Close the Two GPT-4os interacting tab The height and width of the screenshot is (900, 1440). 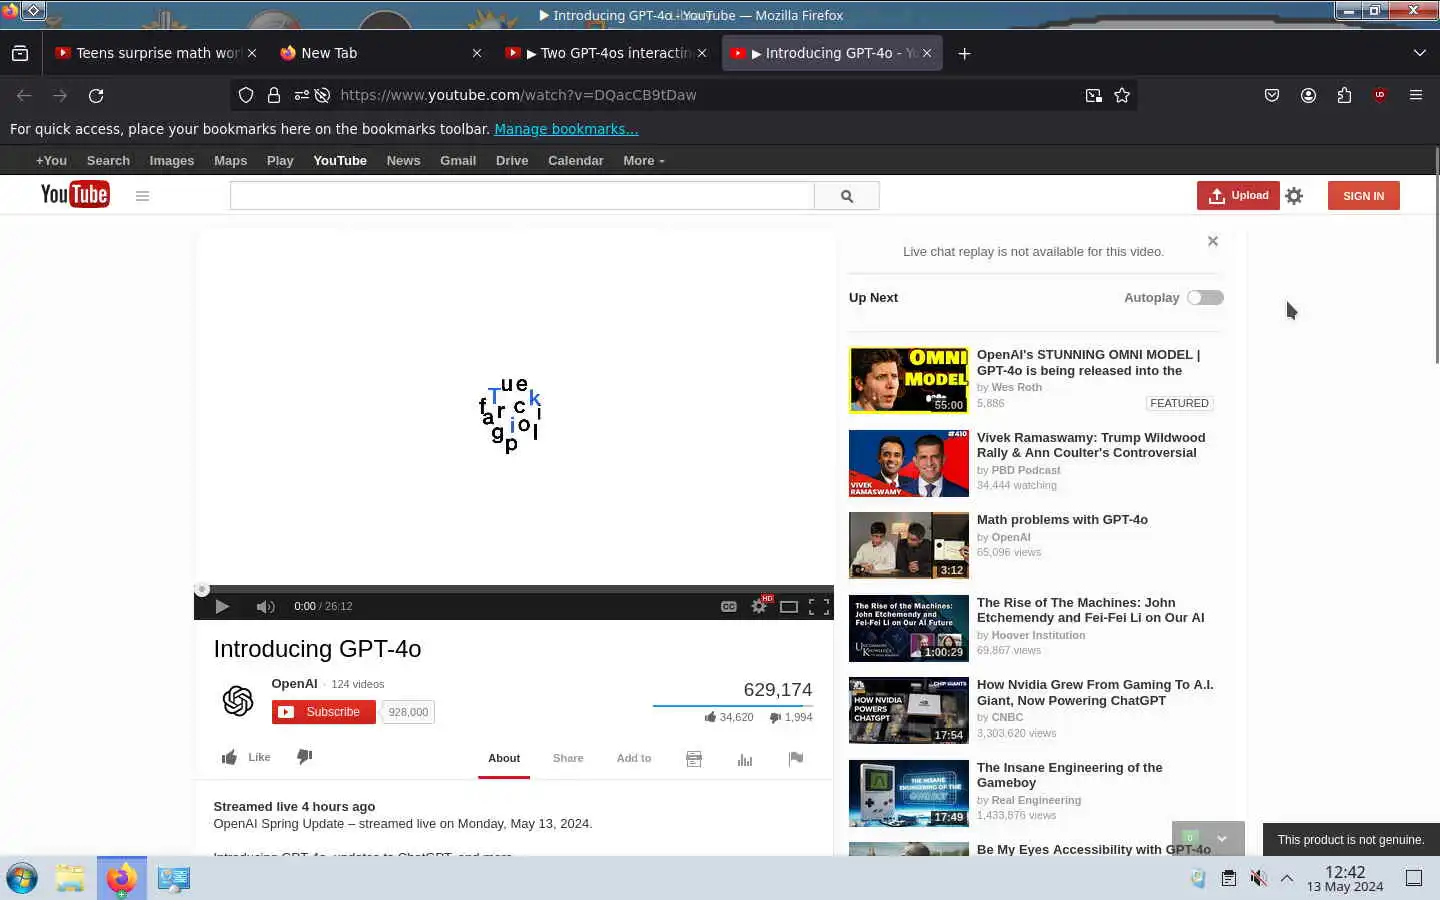(x=702, y=53)
